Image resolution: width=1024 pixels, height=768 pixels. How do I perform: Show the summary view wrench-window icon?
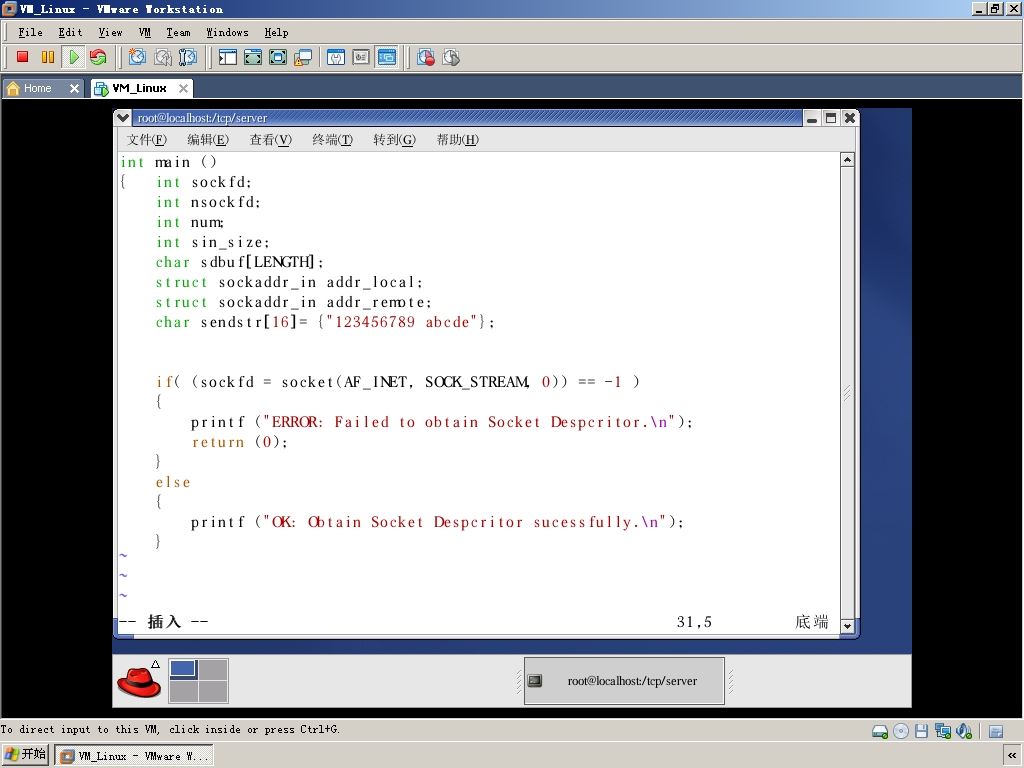click(336, 57)
